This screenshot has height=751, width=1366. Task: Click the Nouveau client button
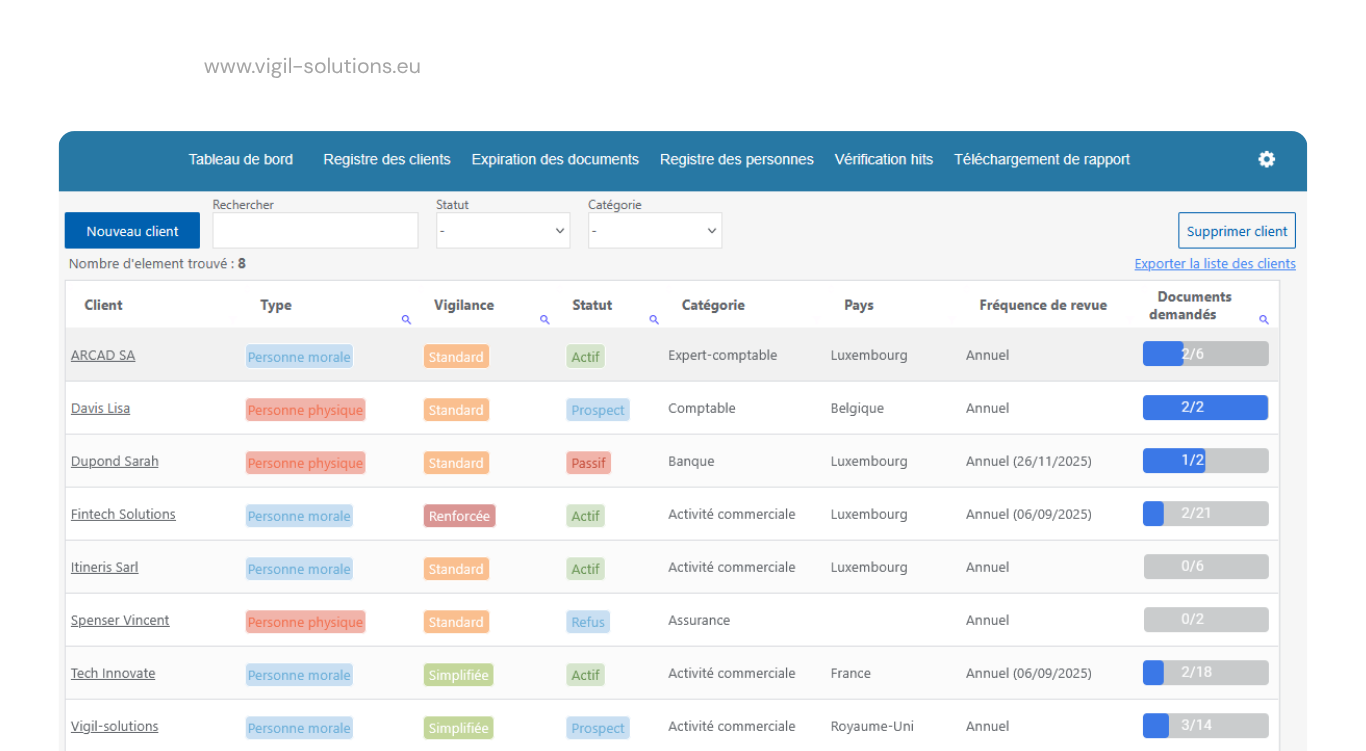pyautogui.click(x=132, y=230)
